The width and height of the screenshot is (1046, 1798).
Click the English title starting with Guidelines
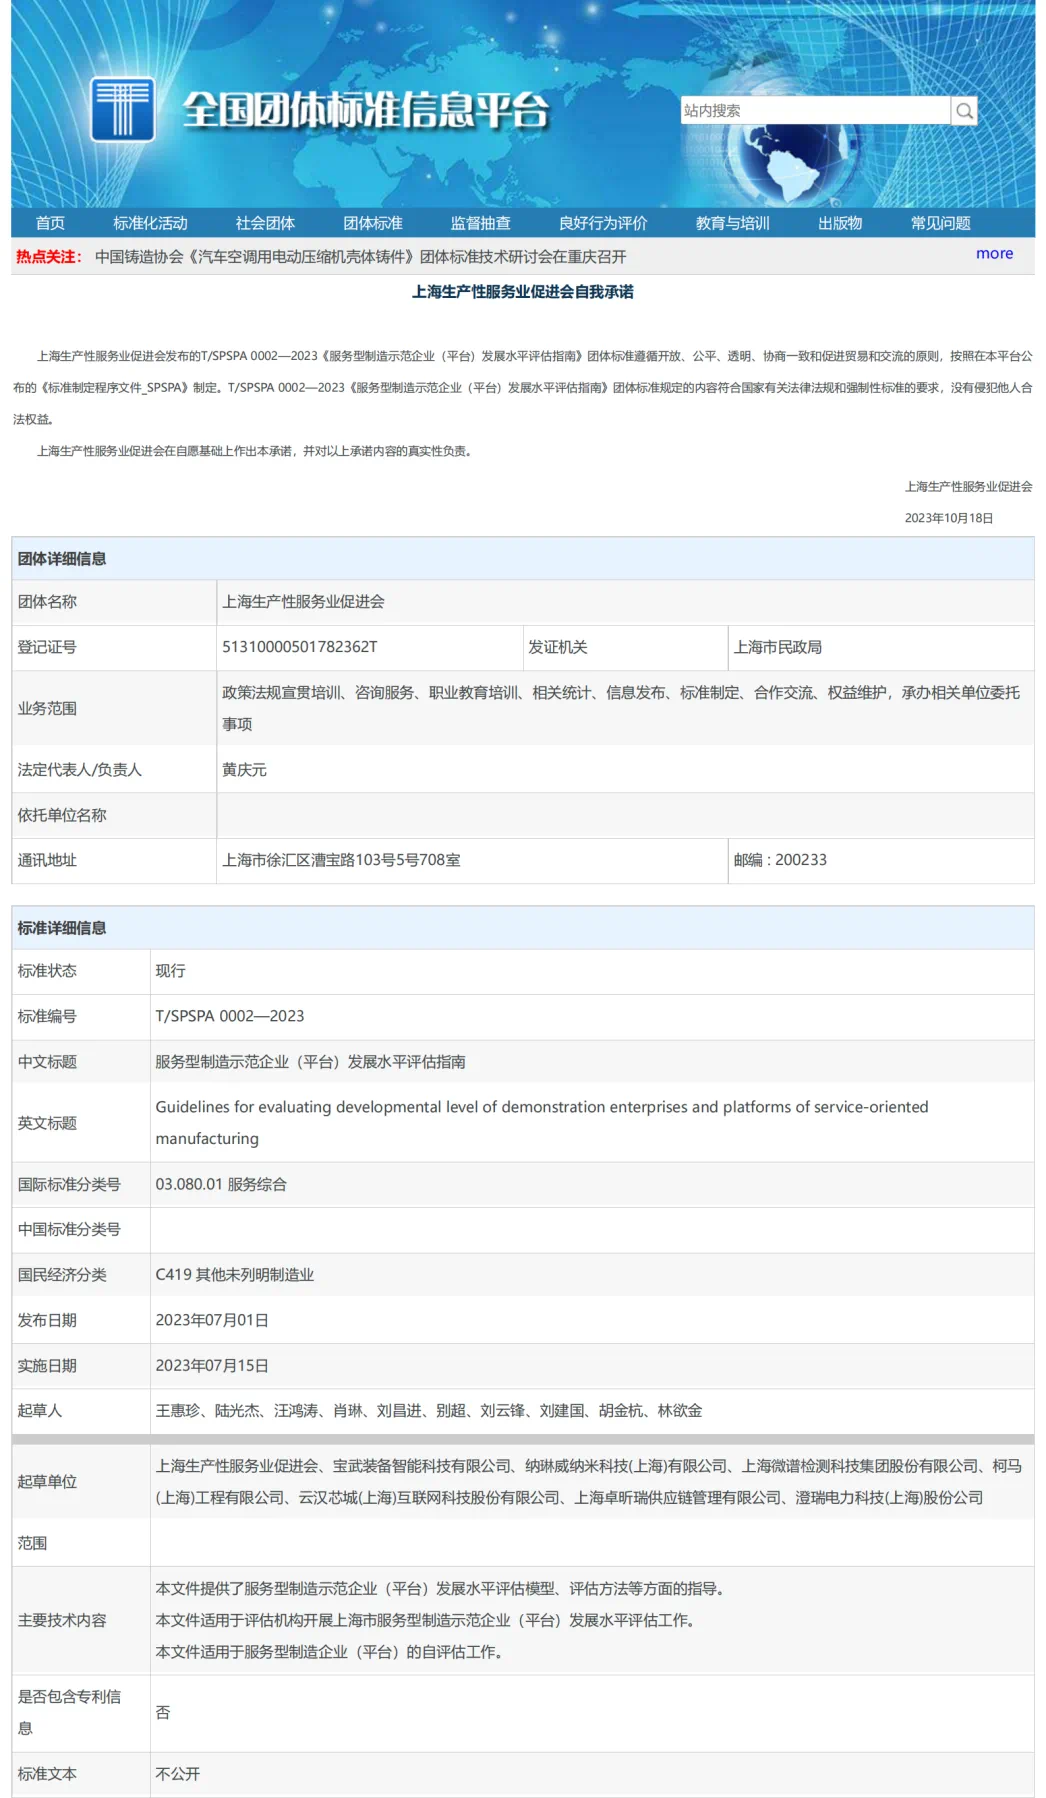pyautogui.click(x=542, y=1123)
